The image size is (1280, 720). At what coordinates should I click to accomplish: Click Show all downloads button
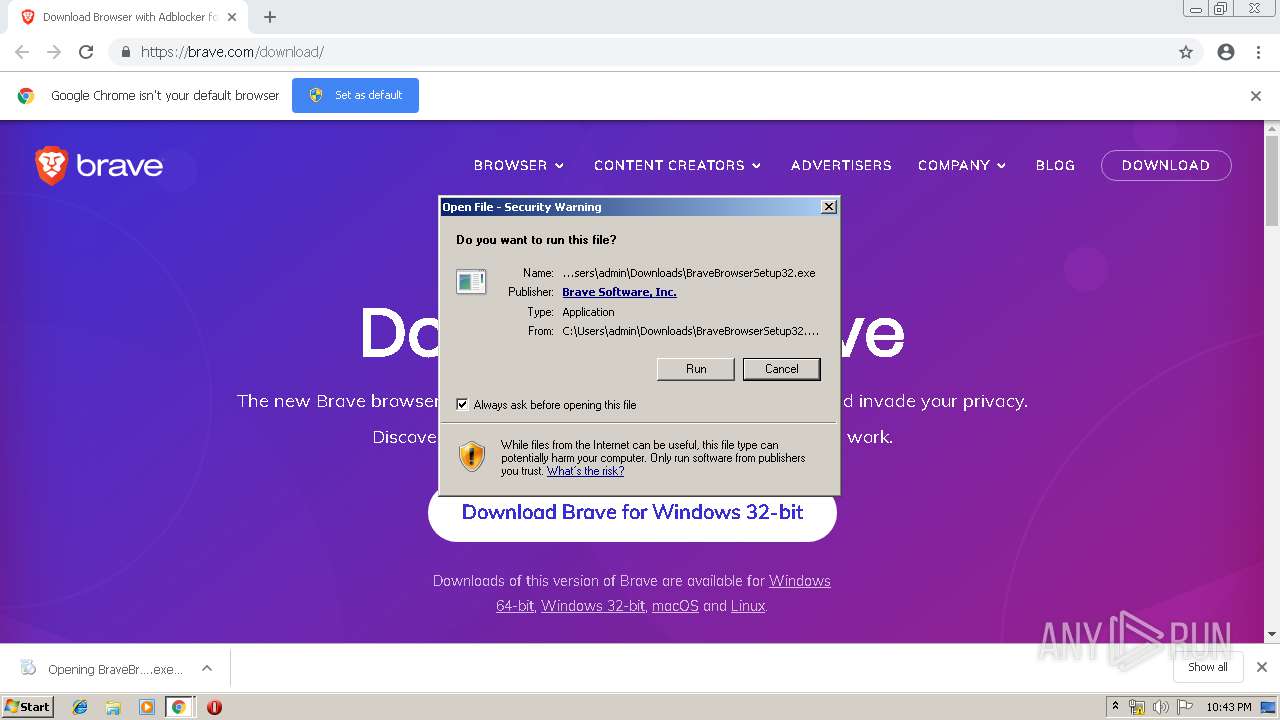coord(1208,667)
